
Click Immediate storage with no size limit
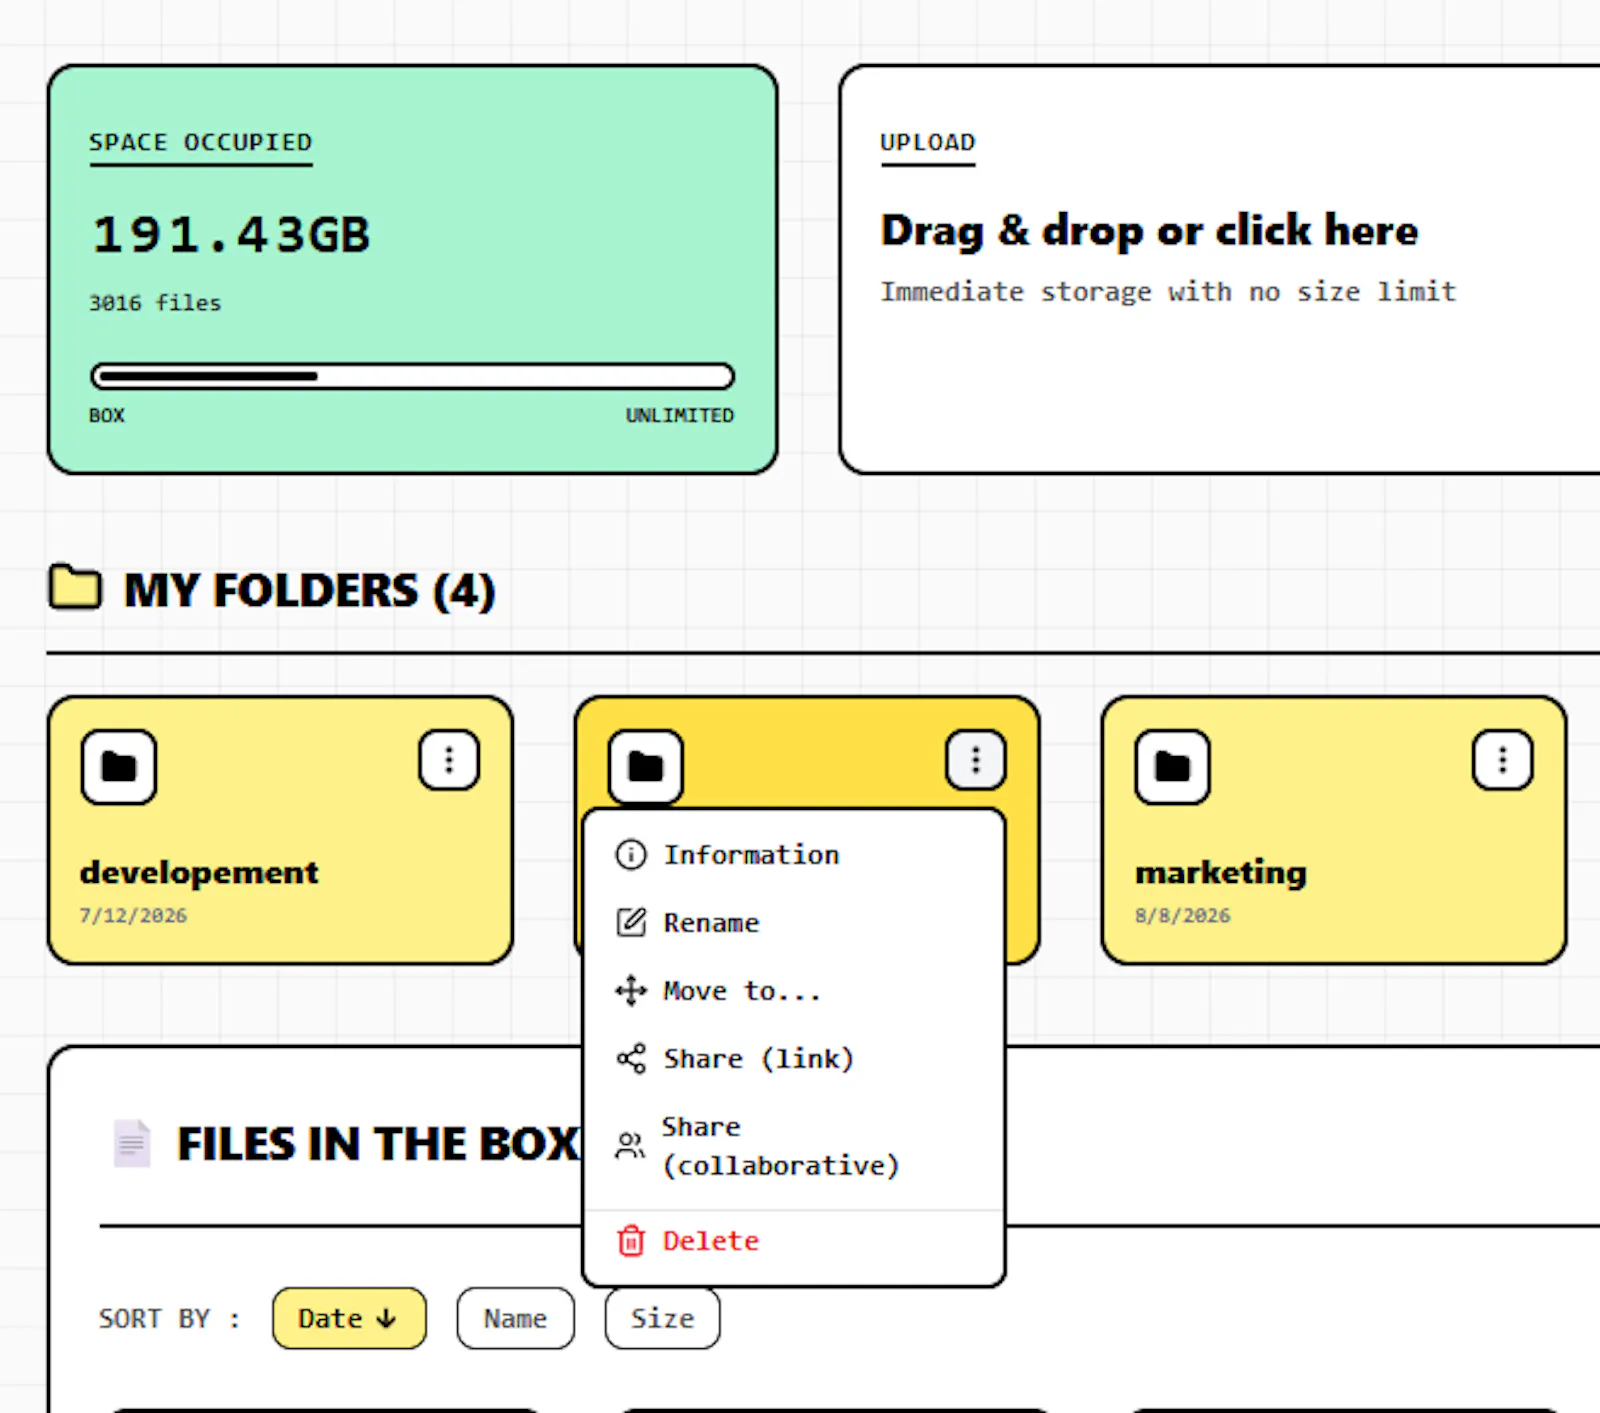(x=1168, y=292)
